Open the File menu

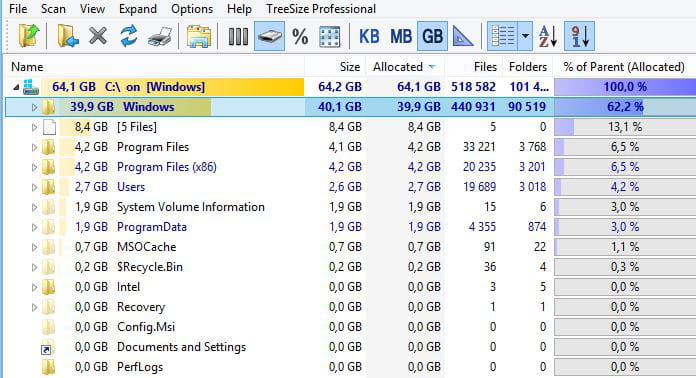pos(18,9)
